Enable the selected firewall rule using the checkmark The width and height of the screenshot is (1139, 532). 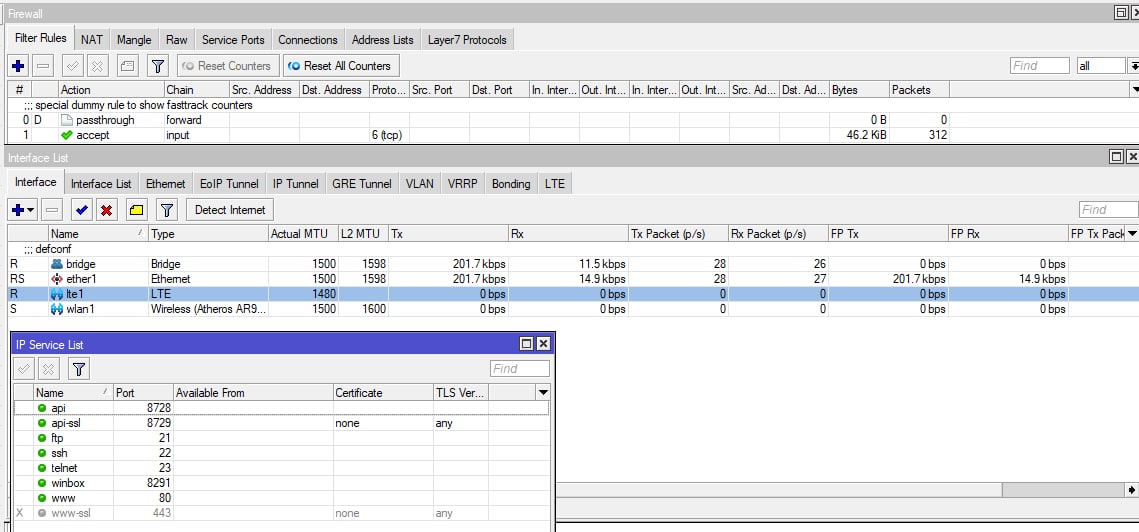73,65
